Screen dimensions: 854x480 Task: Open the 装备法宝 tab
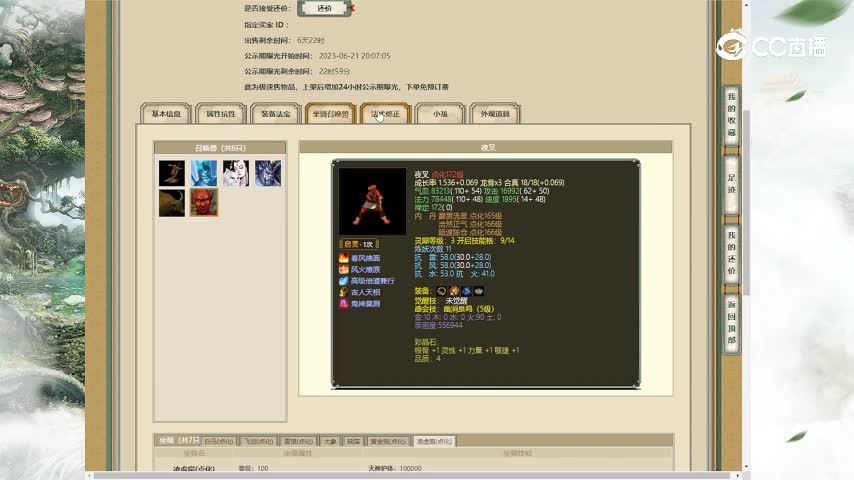(x=276, y=113)
